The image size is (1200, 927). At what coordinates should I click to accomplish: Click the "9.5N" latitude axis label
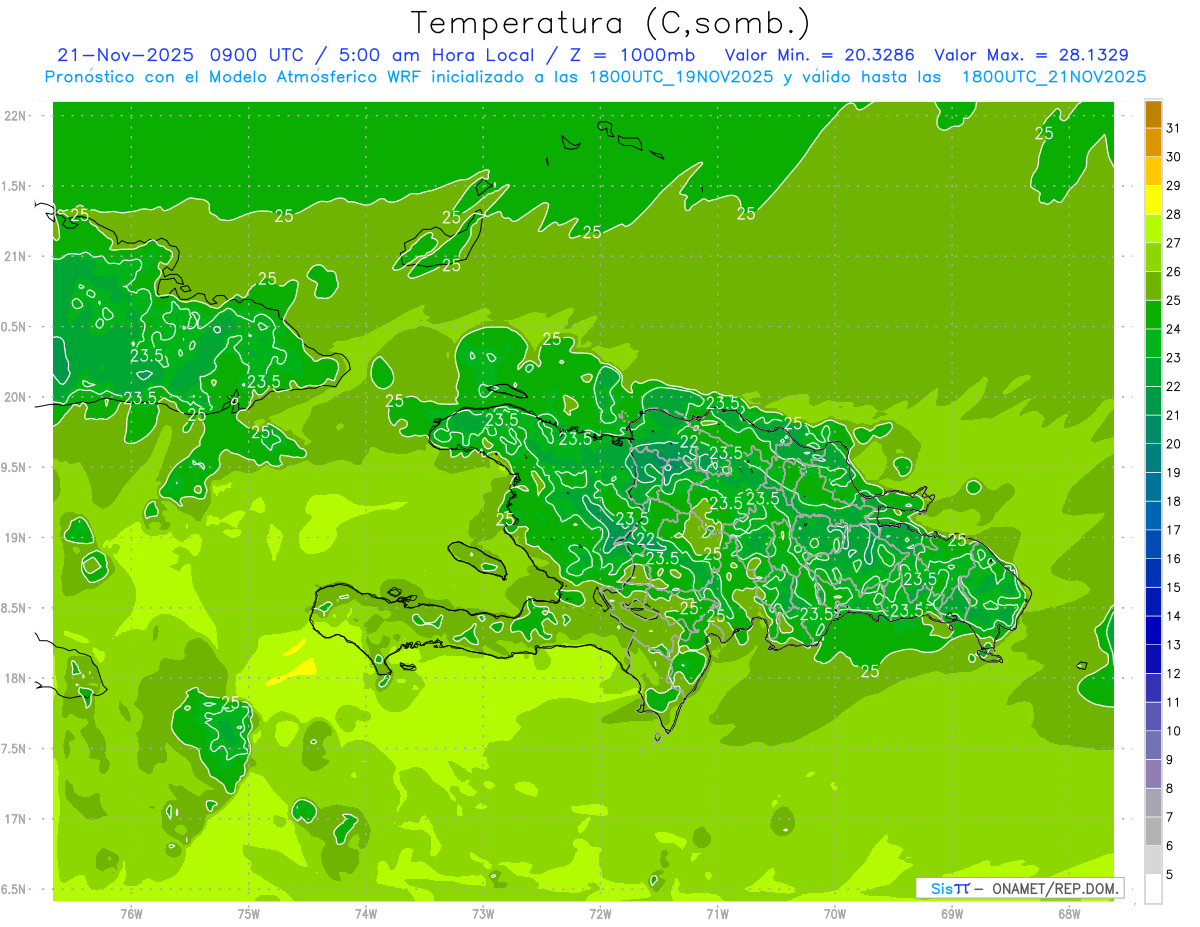click(x=15, y=468)
